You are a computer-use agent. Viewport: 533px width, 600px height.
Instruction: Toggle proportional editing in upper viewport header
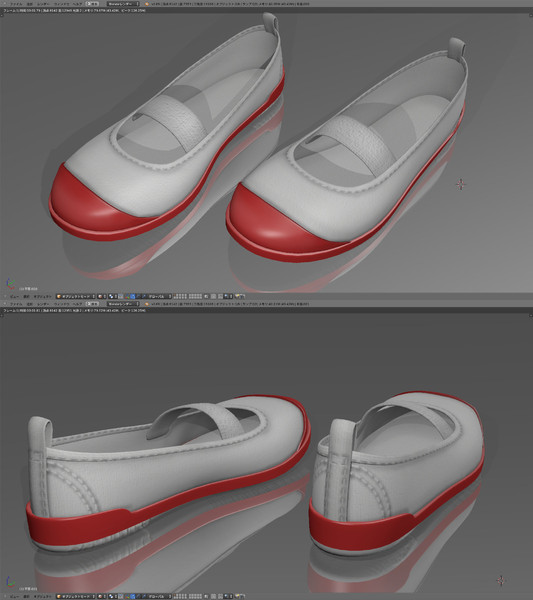pos(213,296)
